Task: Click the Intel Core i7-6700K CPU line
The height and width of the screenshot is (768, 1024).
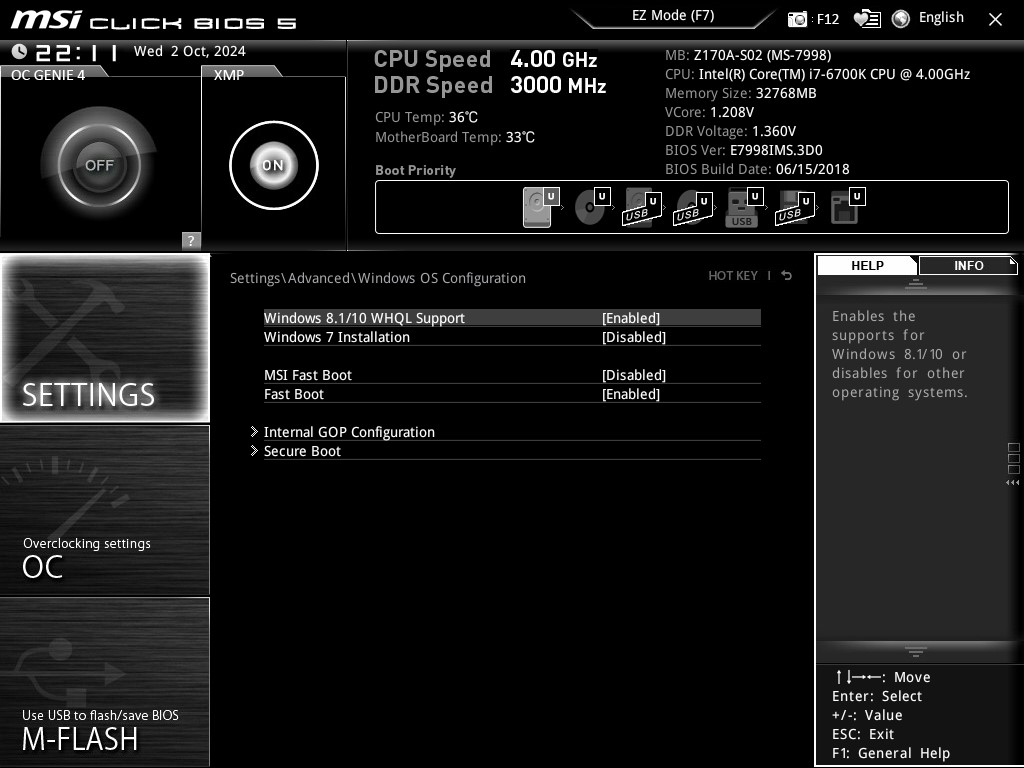Action: 818,74
